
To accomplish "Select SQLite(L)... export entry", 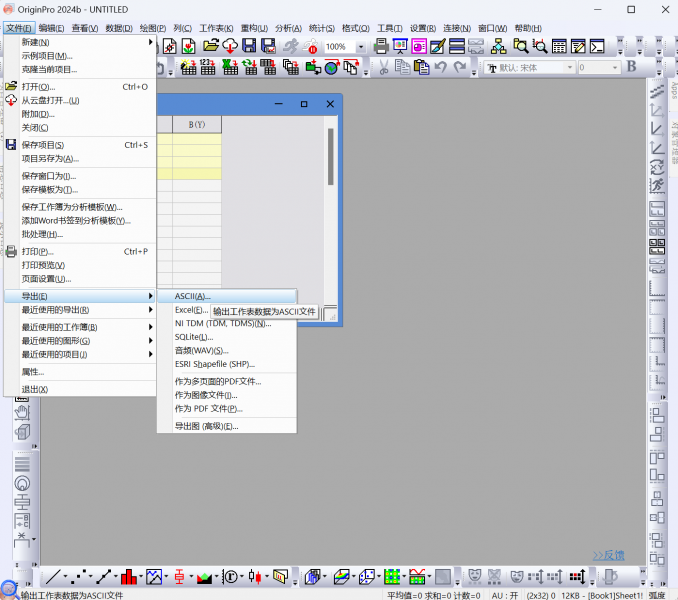I will point(227,337).
